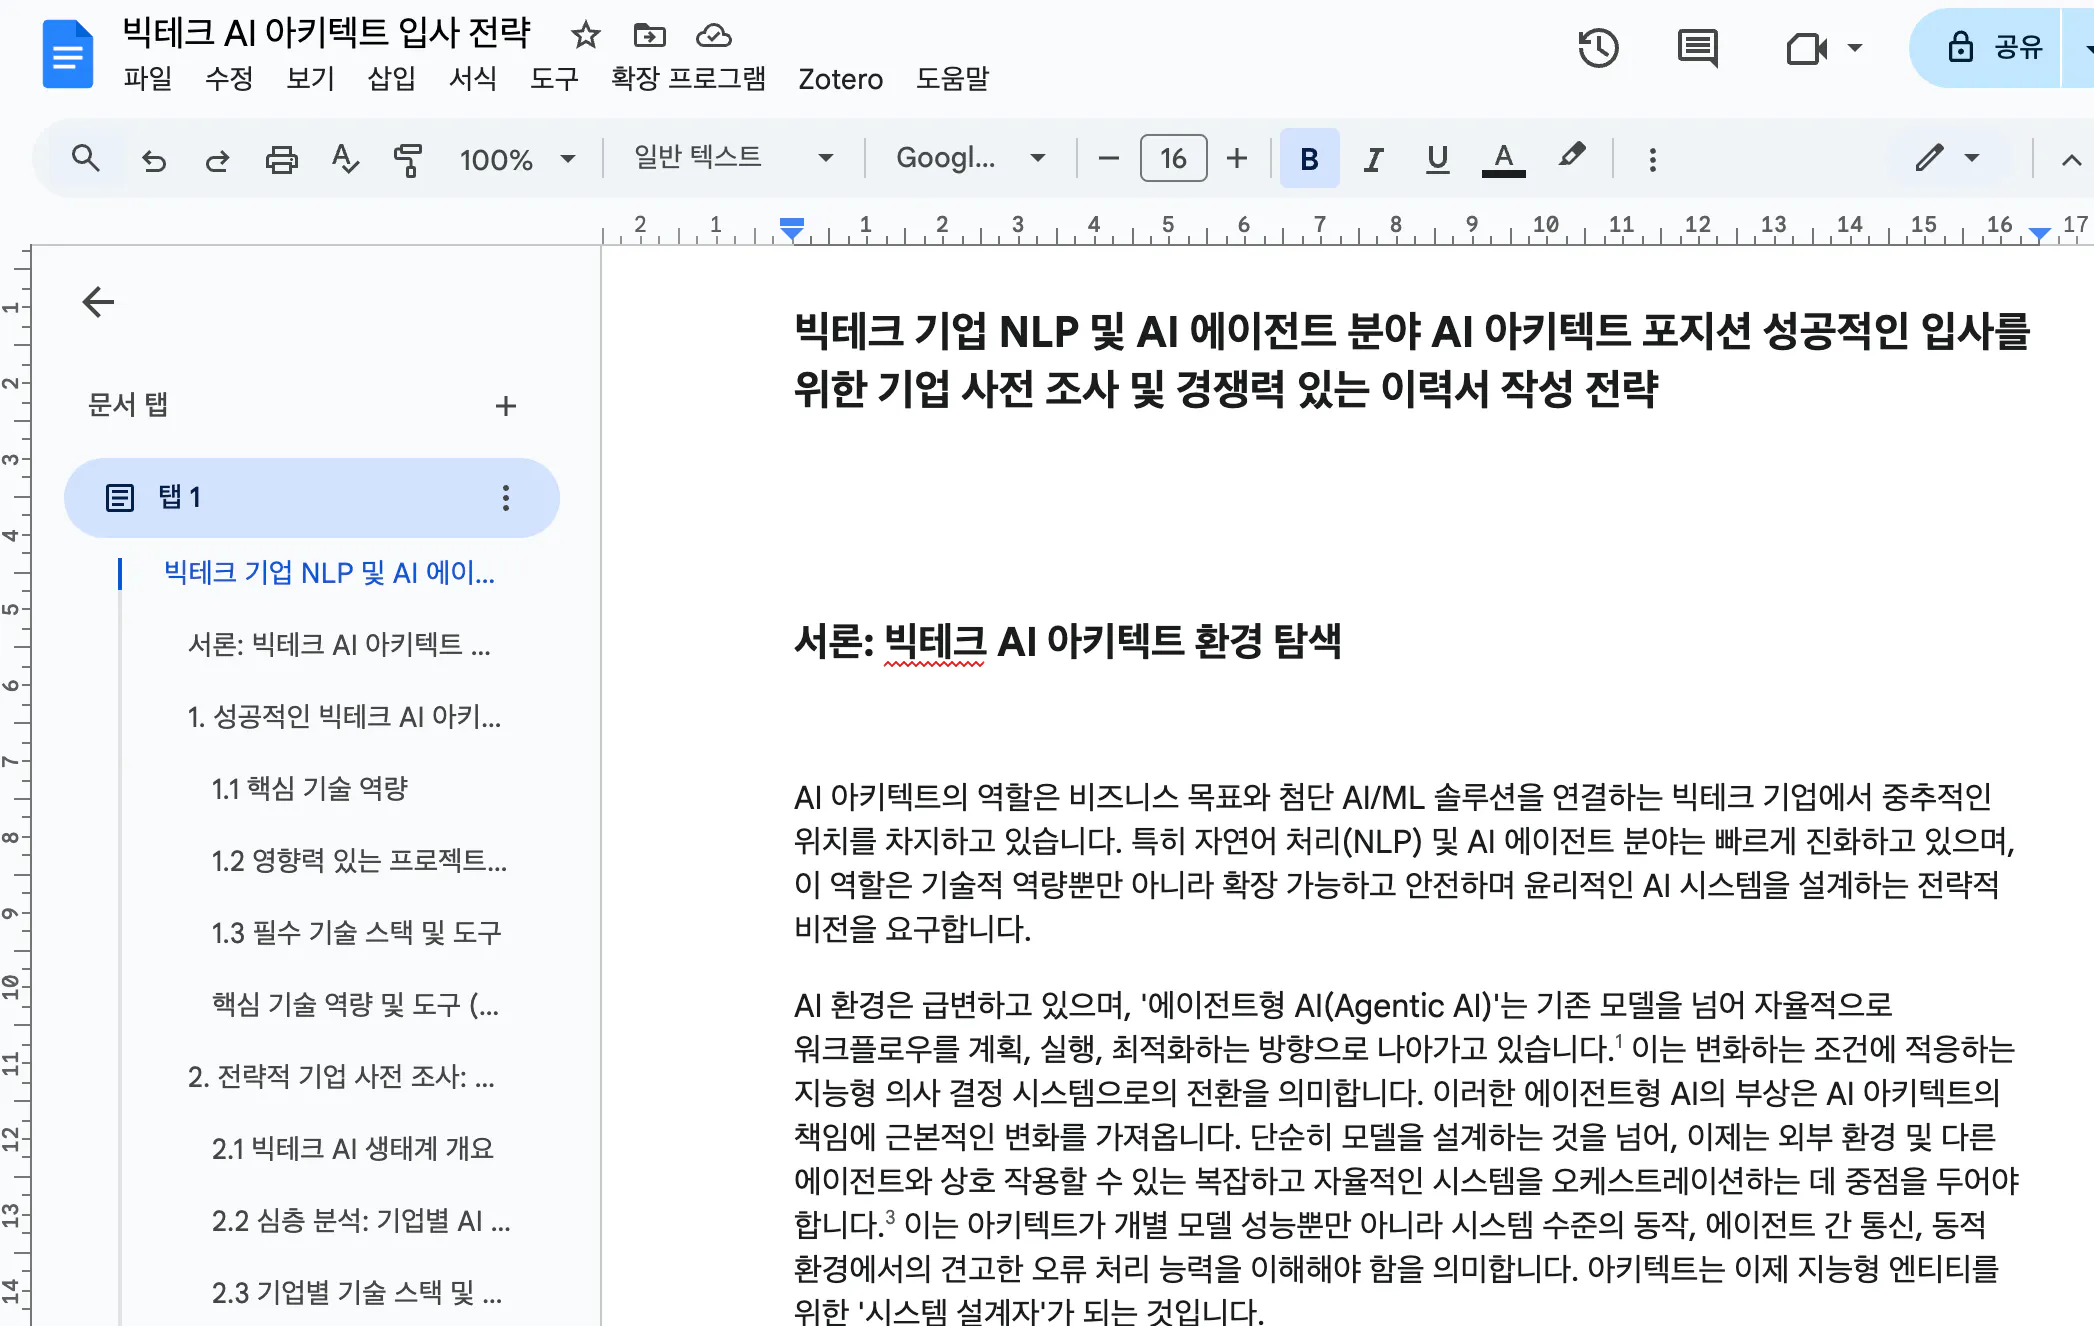Run spelling and grammar check
This screenshot has height=1326, width=2094.
[x=345, y=158]
